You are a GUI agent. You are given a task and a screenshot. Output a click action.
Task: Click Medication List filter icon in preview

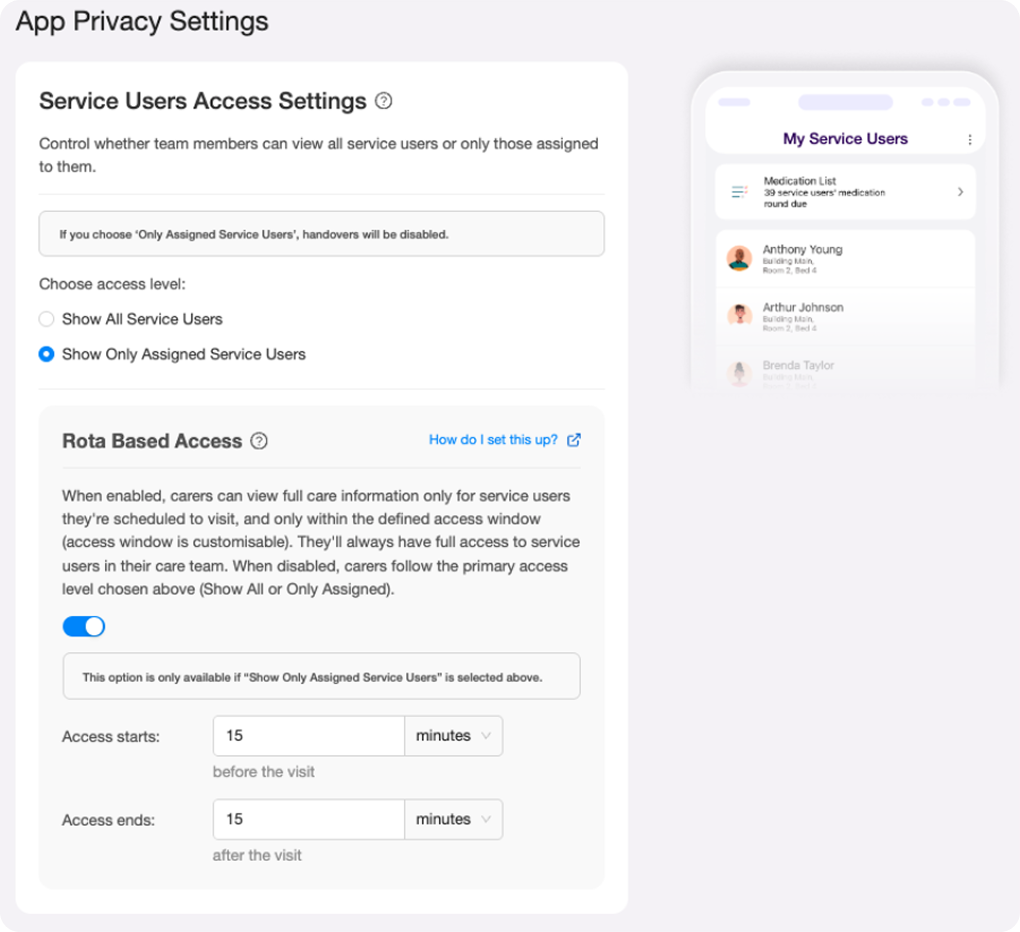click(739, 191)
